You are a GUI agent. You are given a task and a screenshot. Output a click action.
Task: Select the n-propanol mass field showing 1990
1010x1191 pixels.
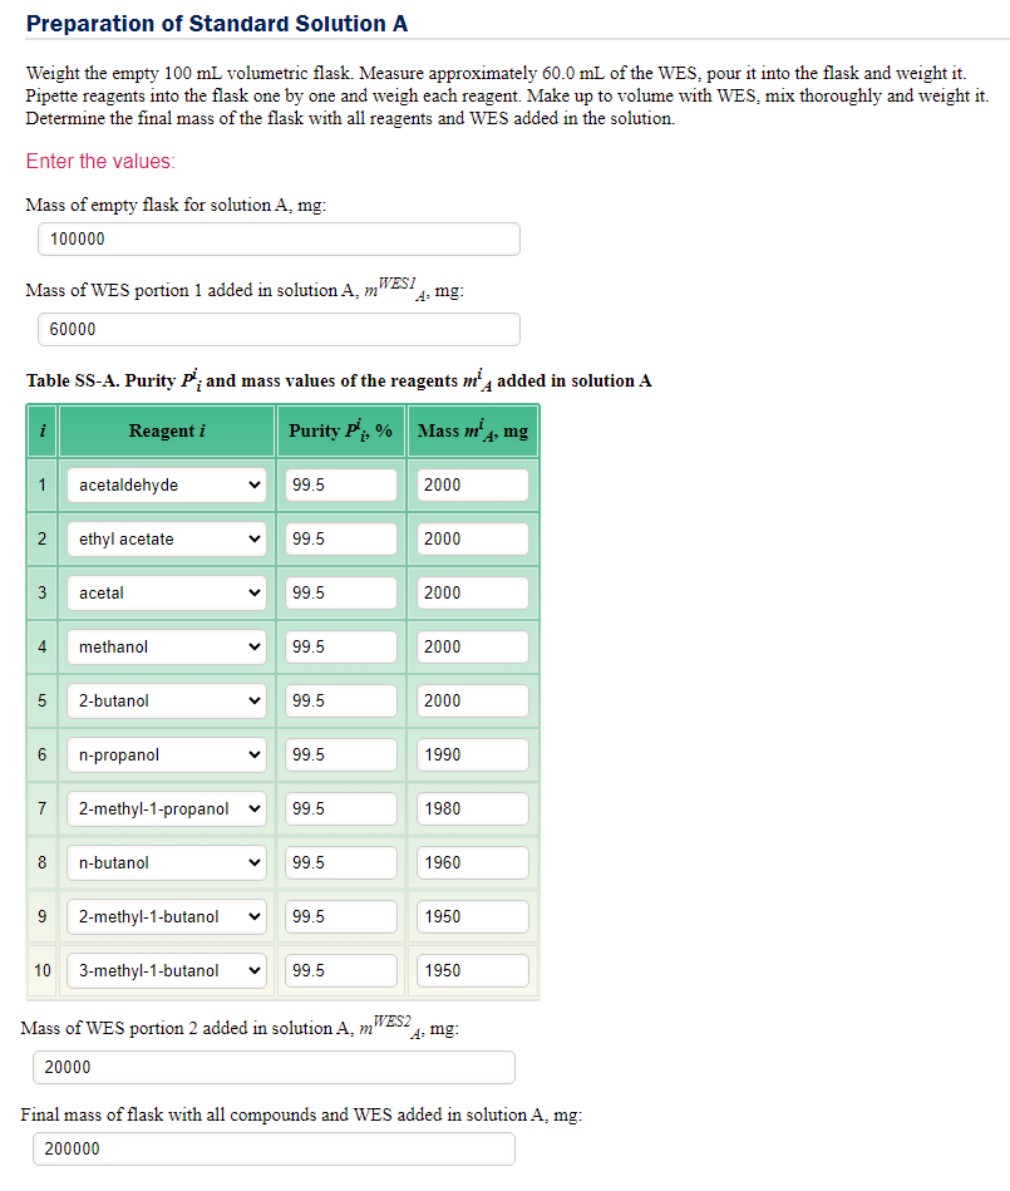click(x=472, y=755)
